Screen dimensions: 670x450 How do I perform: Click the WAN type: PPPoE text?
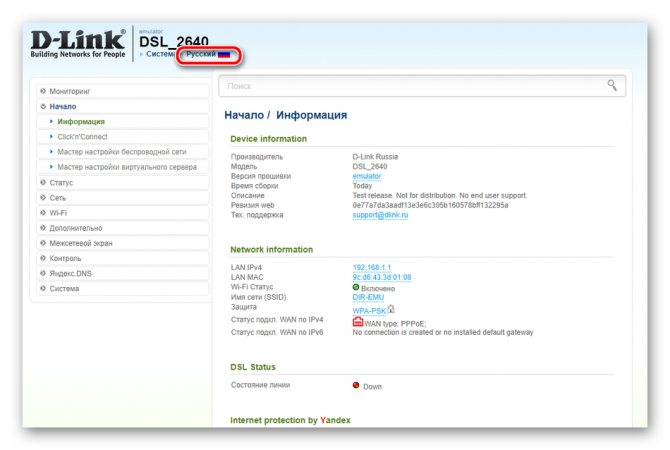point(395,324)
